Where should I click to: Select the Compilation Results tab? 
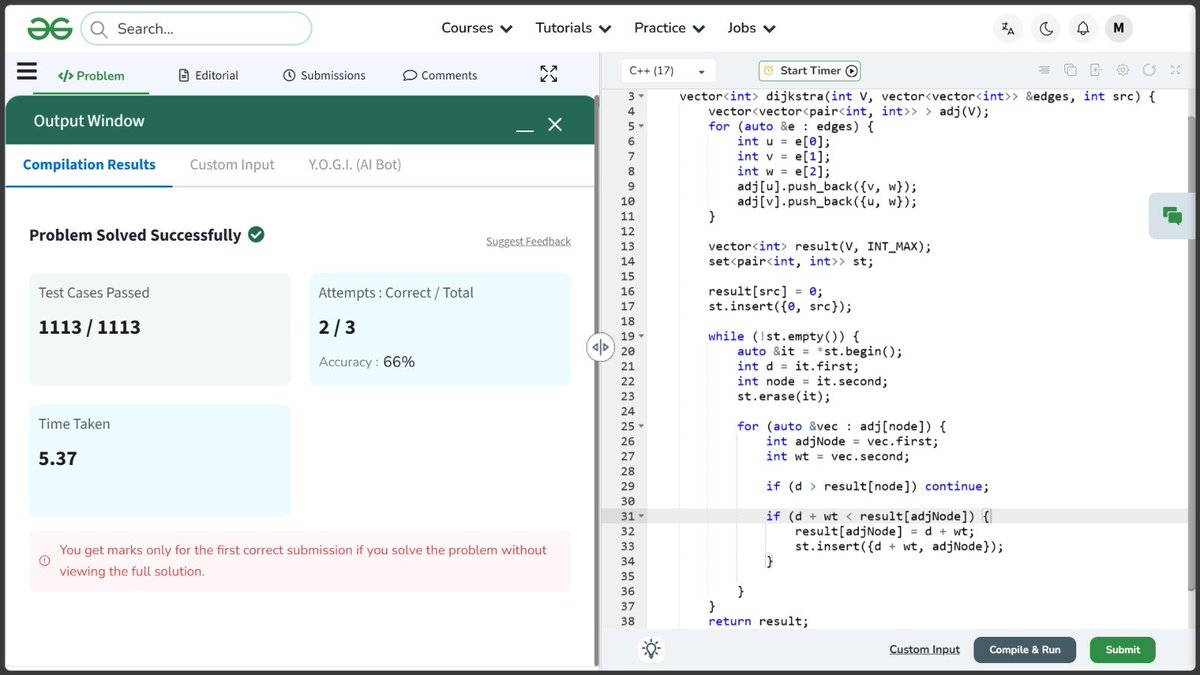click(89, 164)
